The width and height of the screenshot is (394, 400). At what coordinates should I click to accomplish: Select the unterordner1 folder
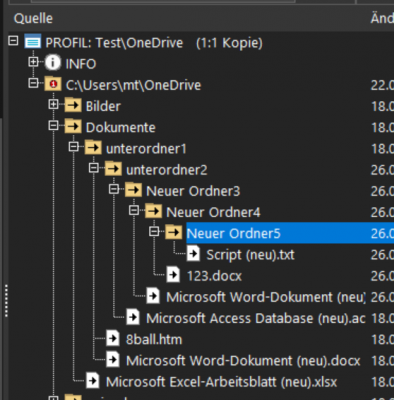(x=146, y=149)
